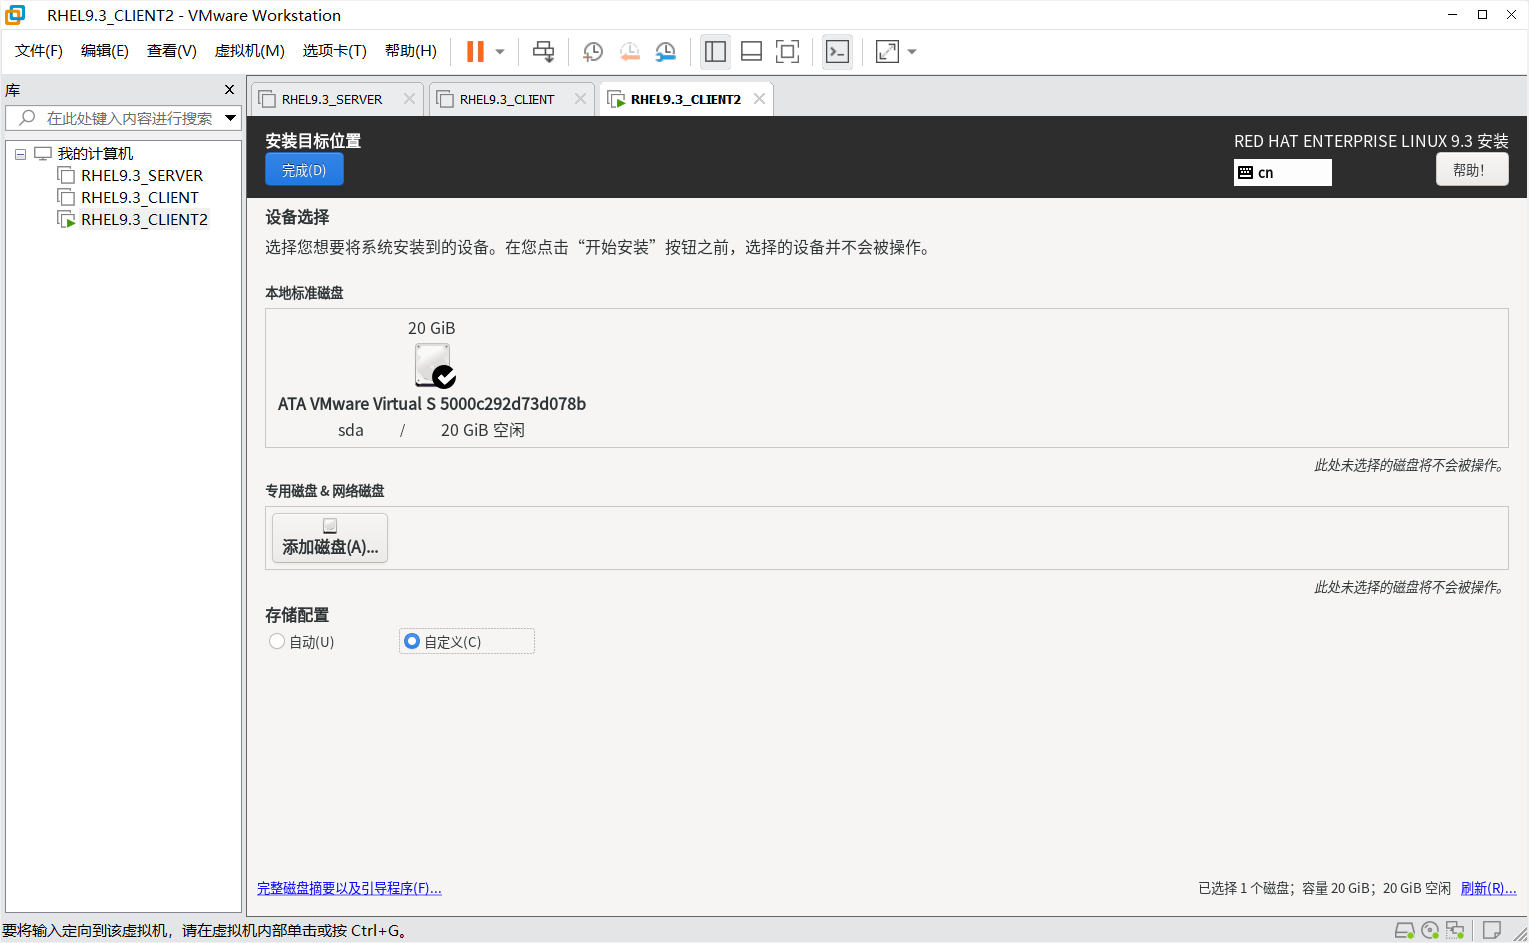Select the ATA VMware Virtual disk
The height and width of the screenshot is (943, 1529).
pos(432,365)
